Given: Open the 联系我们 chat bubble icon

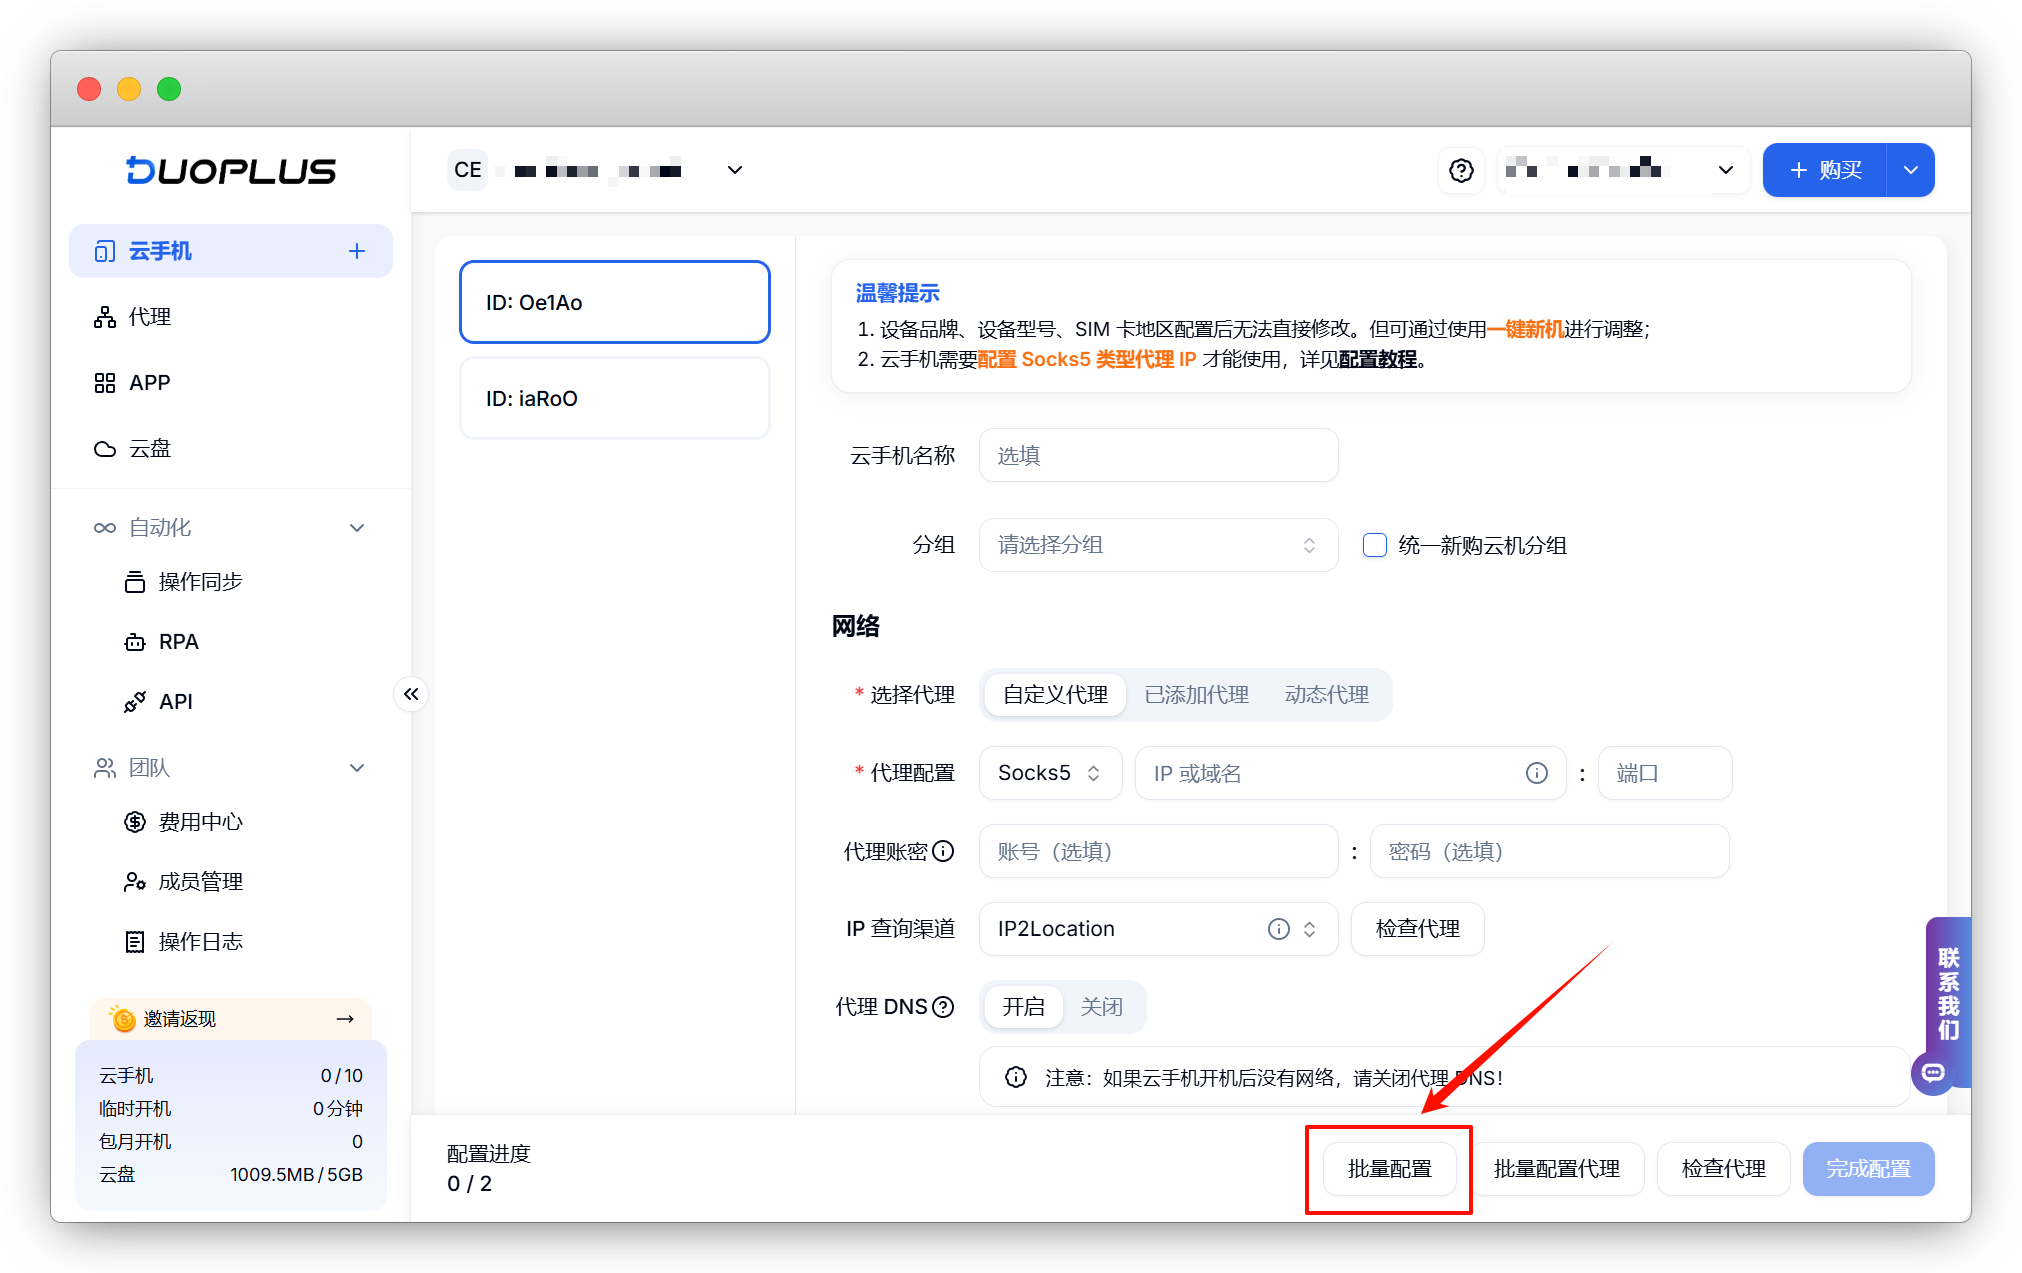Looking at the screenshot, I should [1933, 1073].
